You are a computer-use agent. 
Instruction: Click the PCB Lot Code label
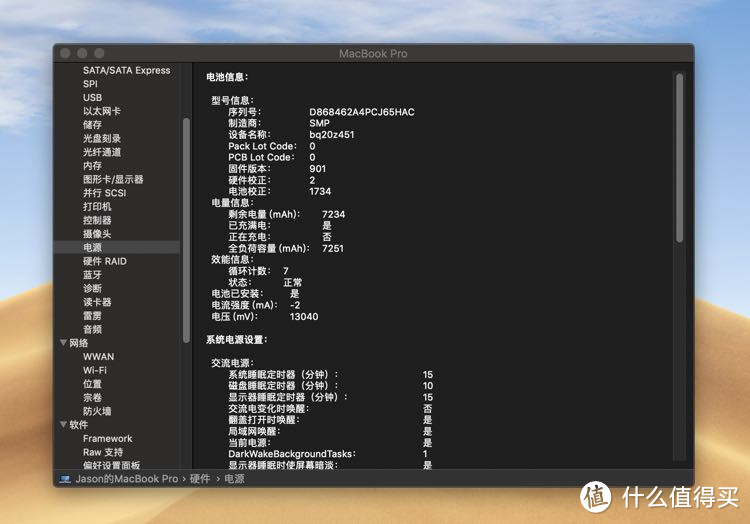point(261,157)
